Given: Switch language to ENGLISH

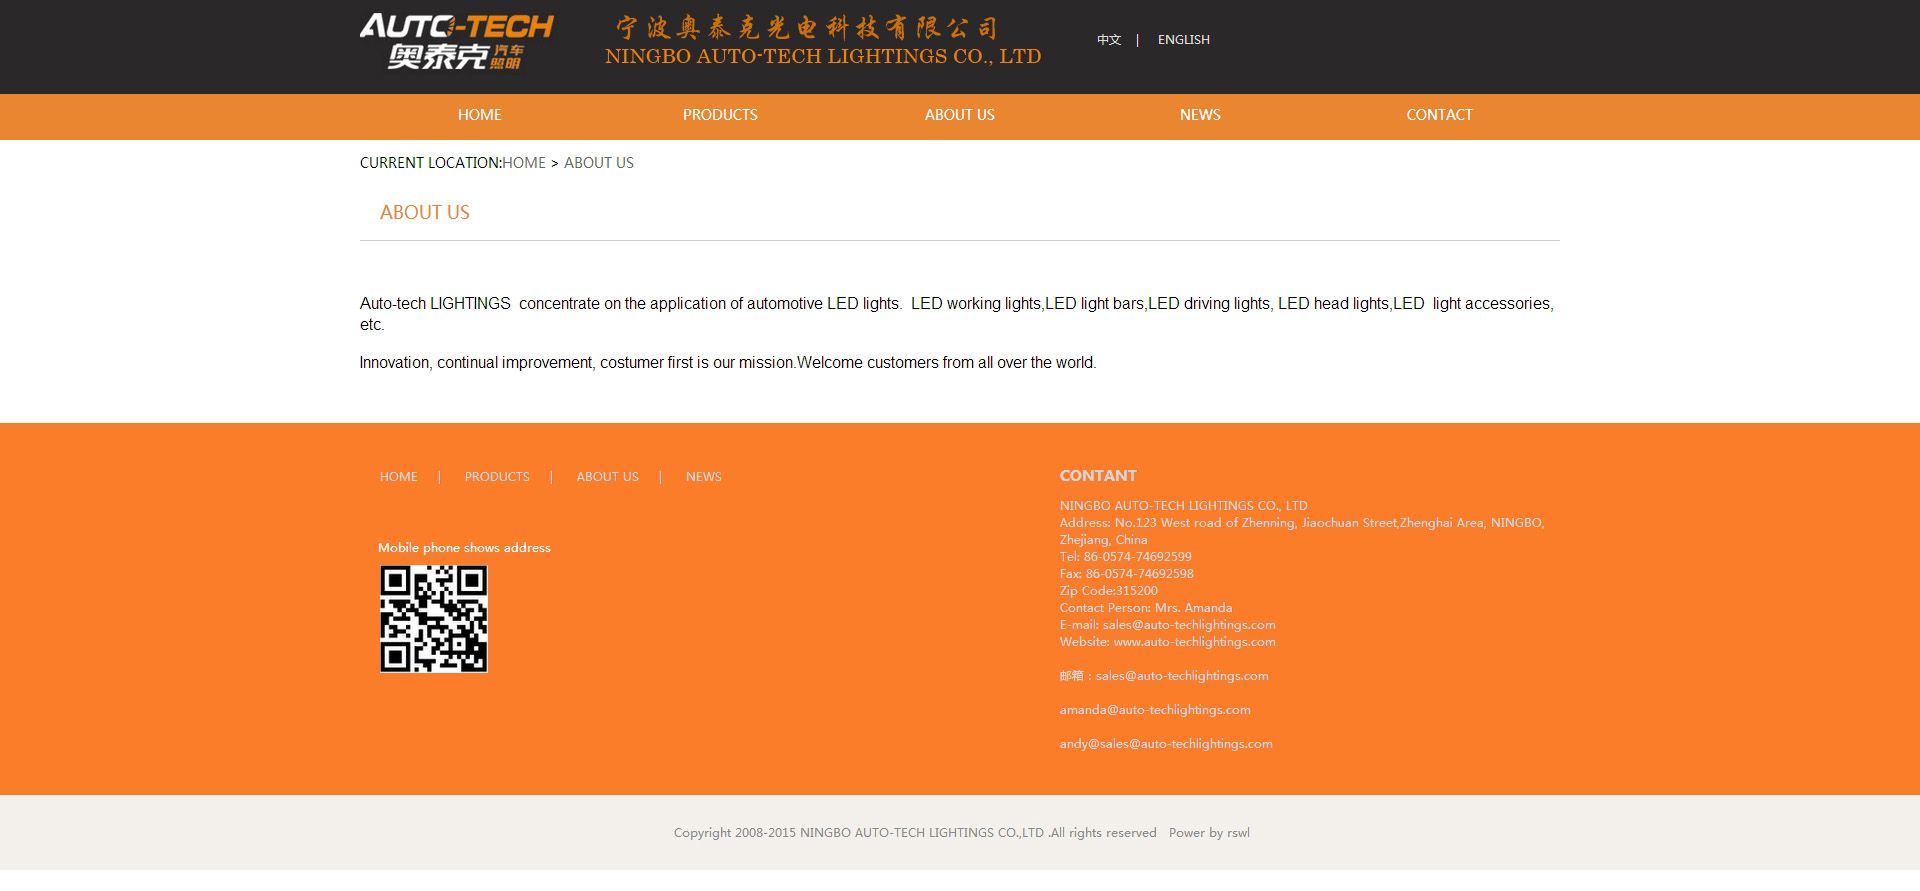Looking at the screenshot, I should [1183, 40].
